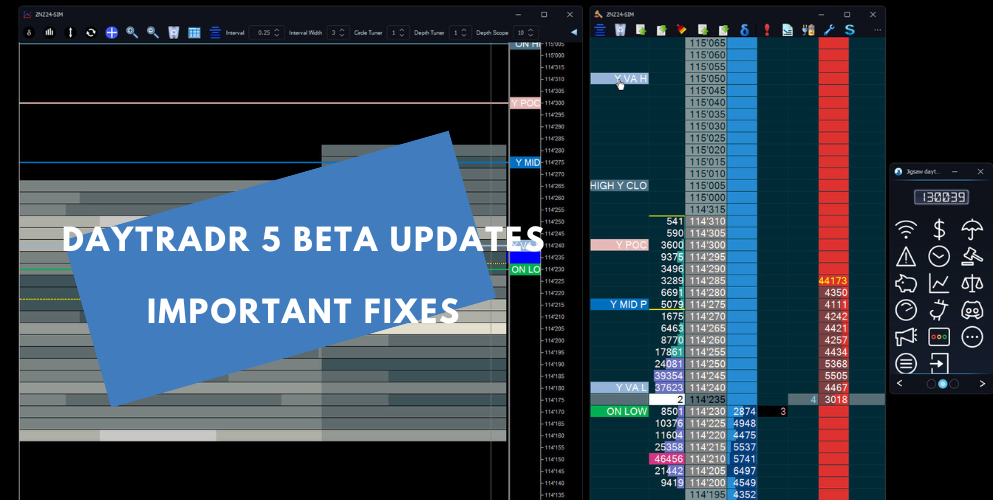The height and width of the screenshot is (500, 1000).
Task: Click the refresh arrows icon in chart toolbar
Action: [91, 33]
